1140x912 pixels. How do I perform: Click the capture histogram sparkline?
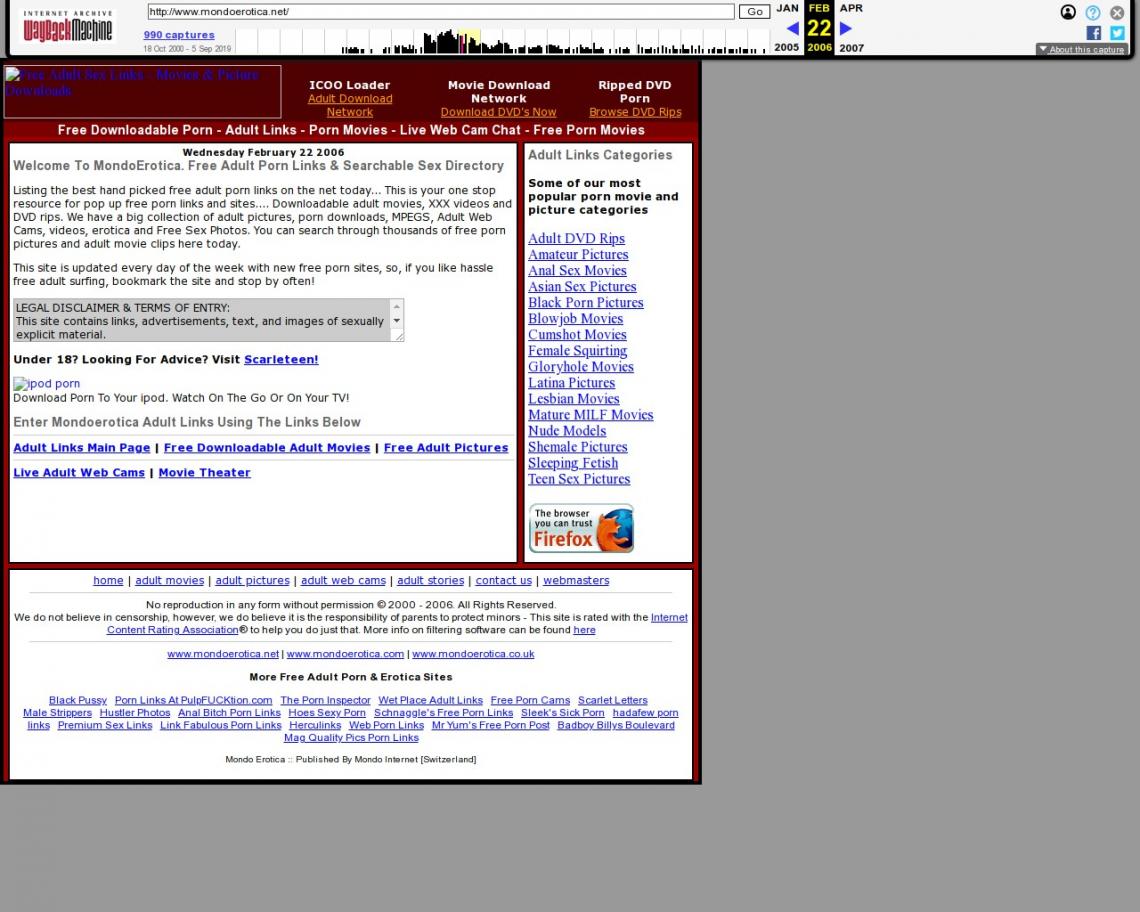click(x=502, y=41)
